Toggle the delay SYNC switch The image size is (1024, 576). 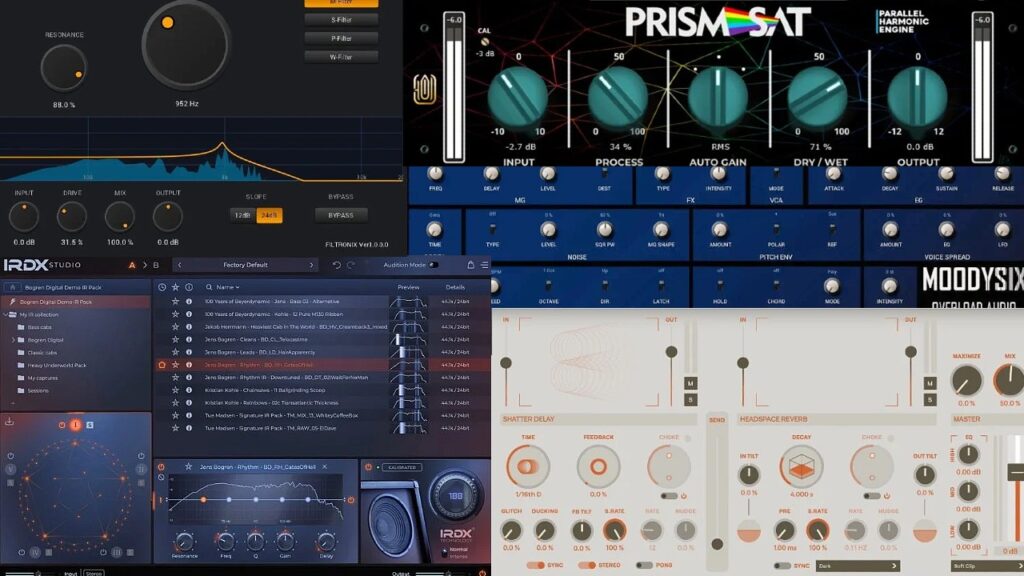coord(536,565)
